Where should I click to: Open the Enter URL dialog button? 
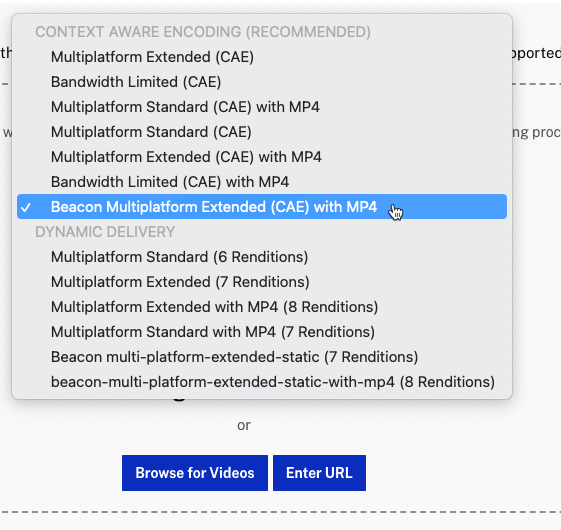click(x=319, y=473)
